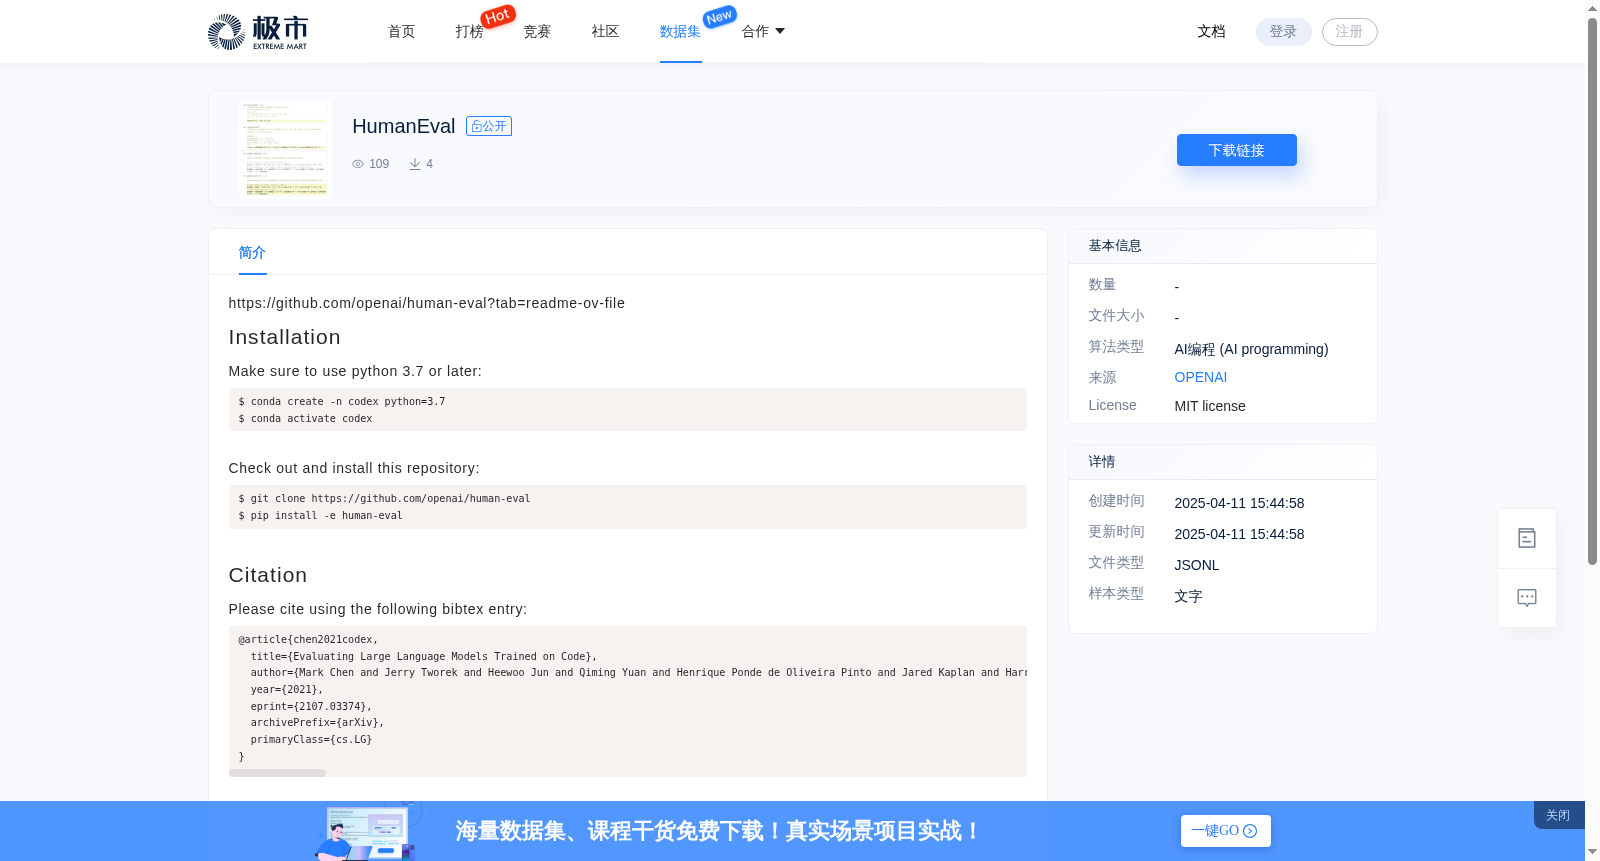Click the github.com/openai/human-eval readme URL text

[x=426, y=303]
